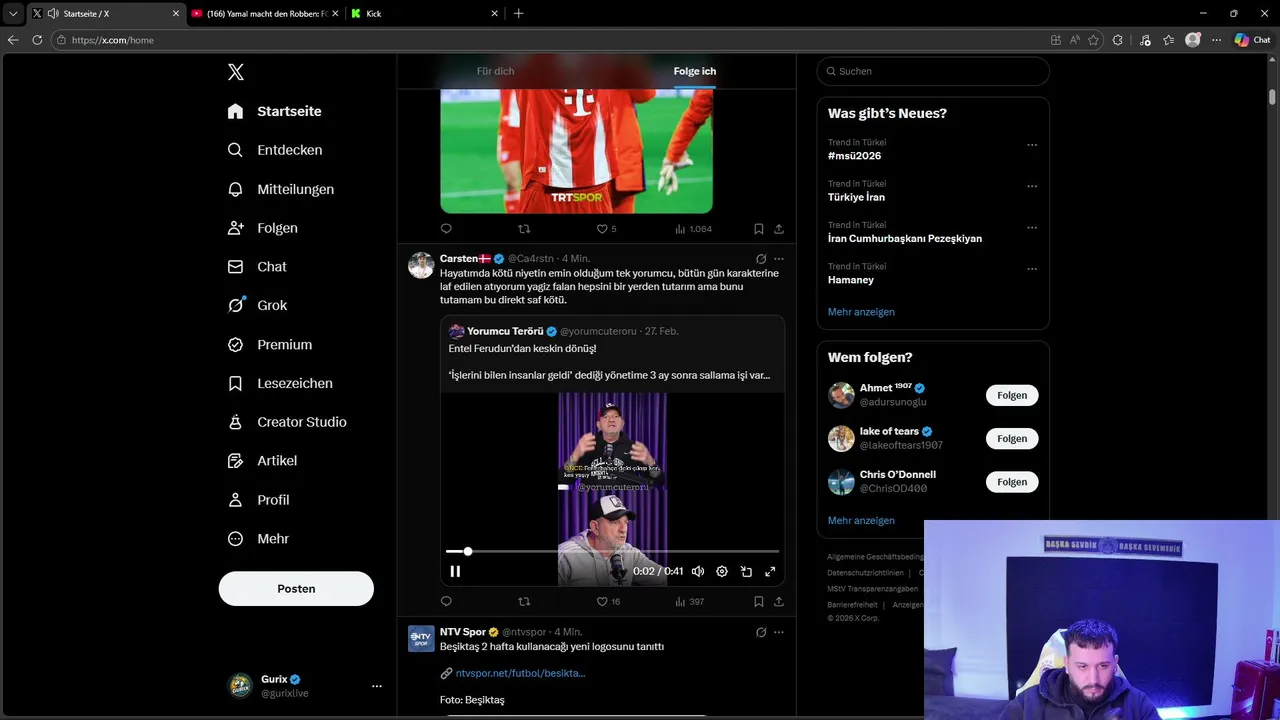Open a new browser tab
This screenshot has width=1280, height=720.
pyautogui.click(x=518, y=14)
